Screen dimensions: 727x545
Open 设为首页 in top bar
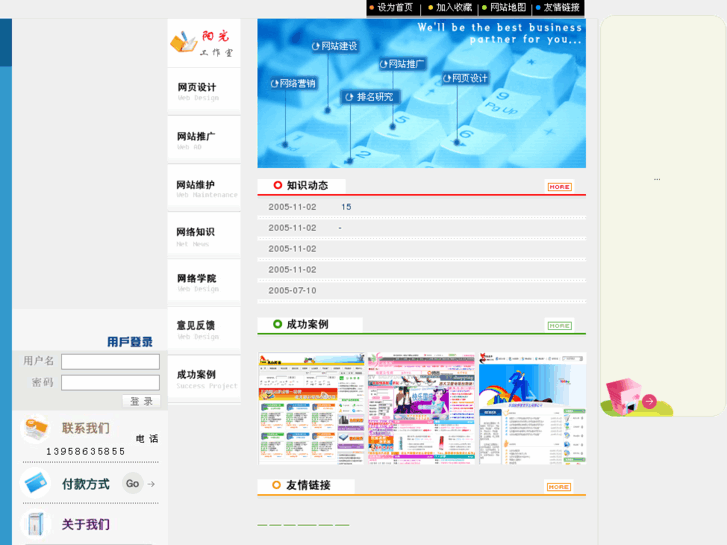pyautogui.click(x=394, y=7)
